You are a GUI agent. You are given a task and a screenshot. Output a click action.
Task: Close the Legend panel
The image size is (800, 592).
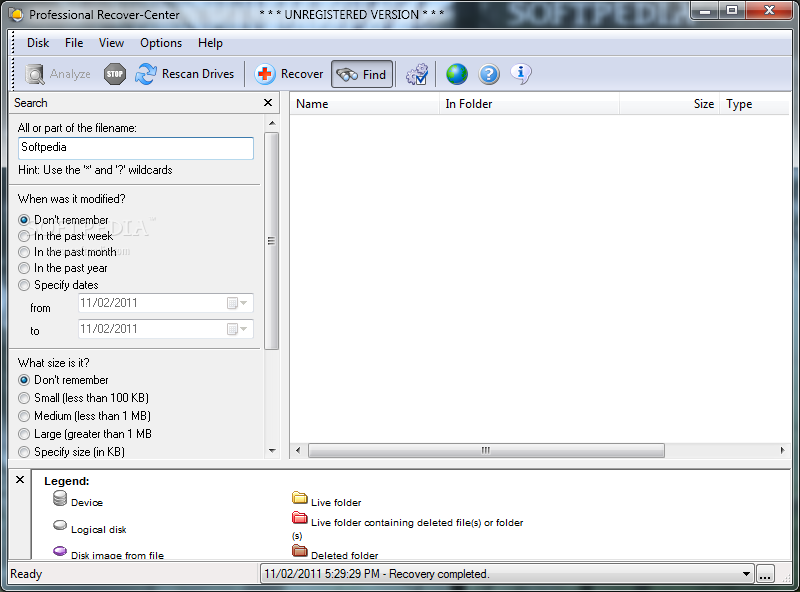click(20, 480)
